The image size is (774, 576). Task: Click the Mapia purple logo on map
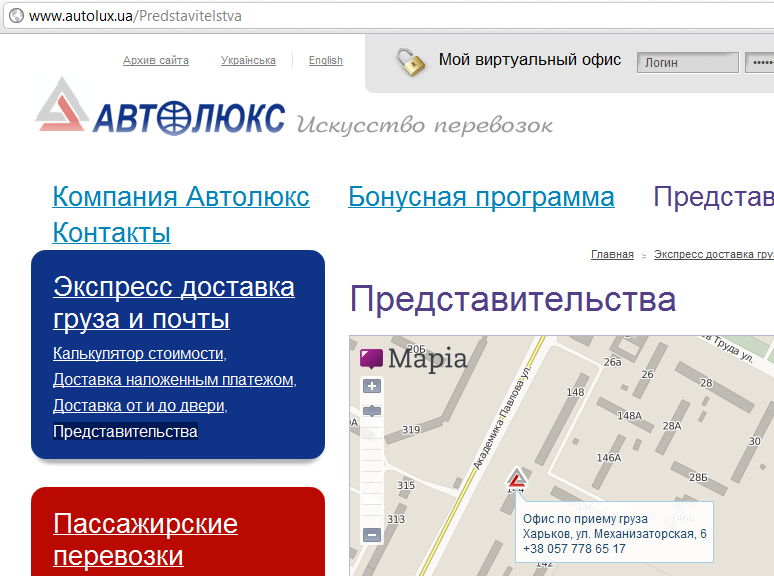pos(371,359)
